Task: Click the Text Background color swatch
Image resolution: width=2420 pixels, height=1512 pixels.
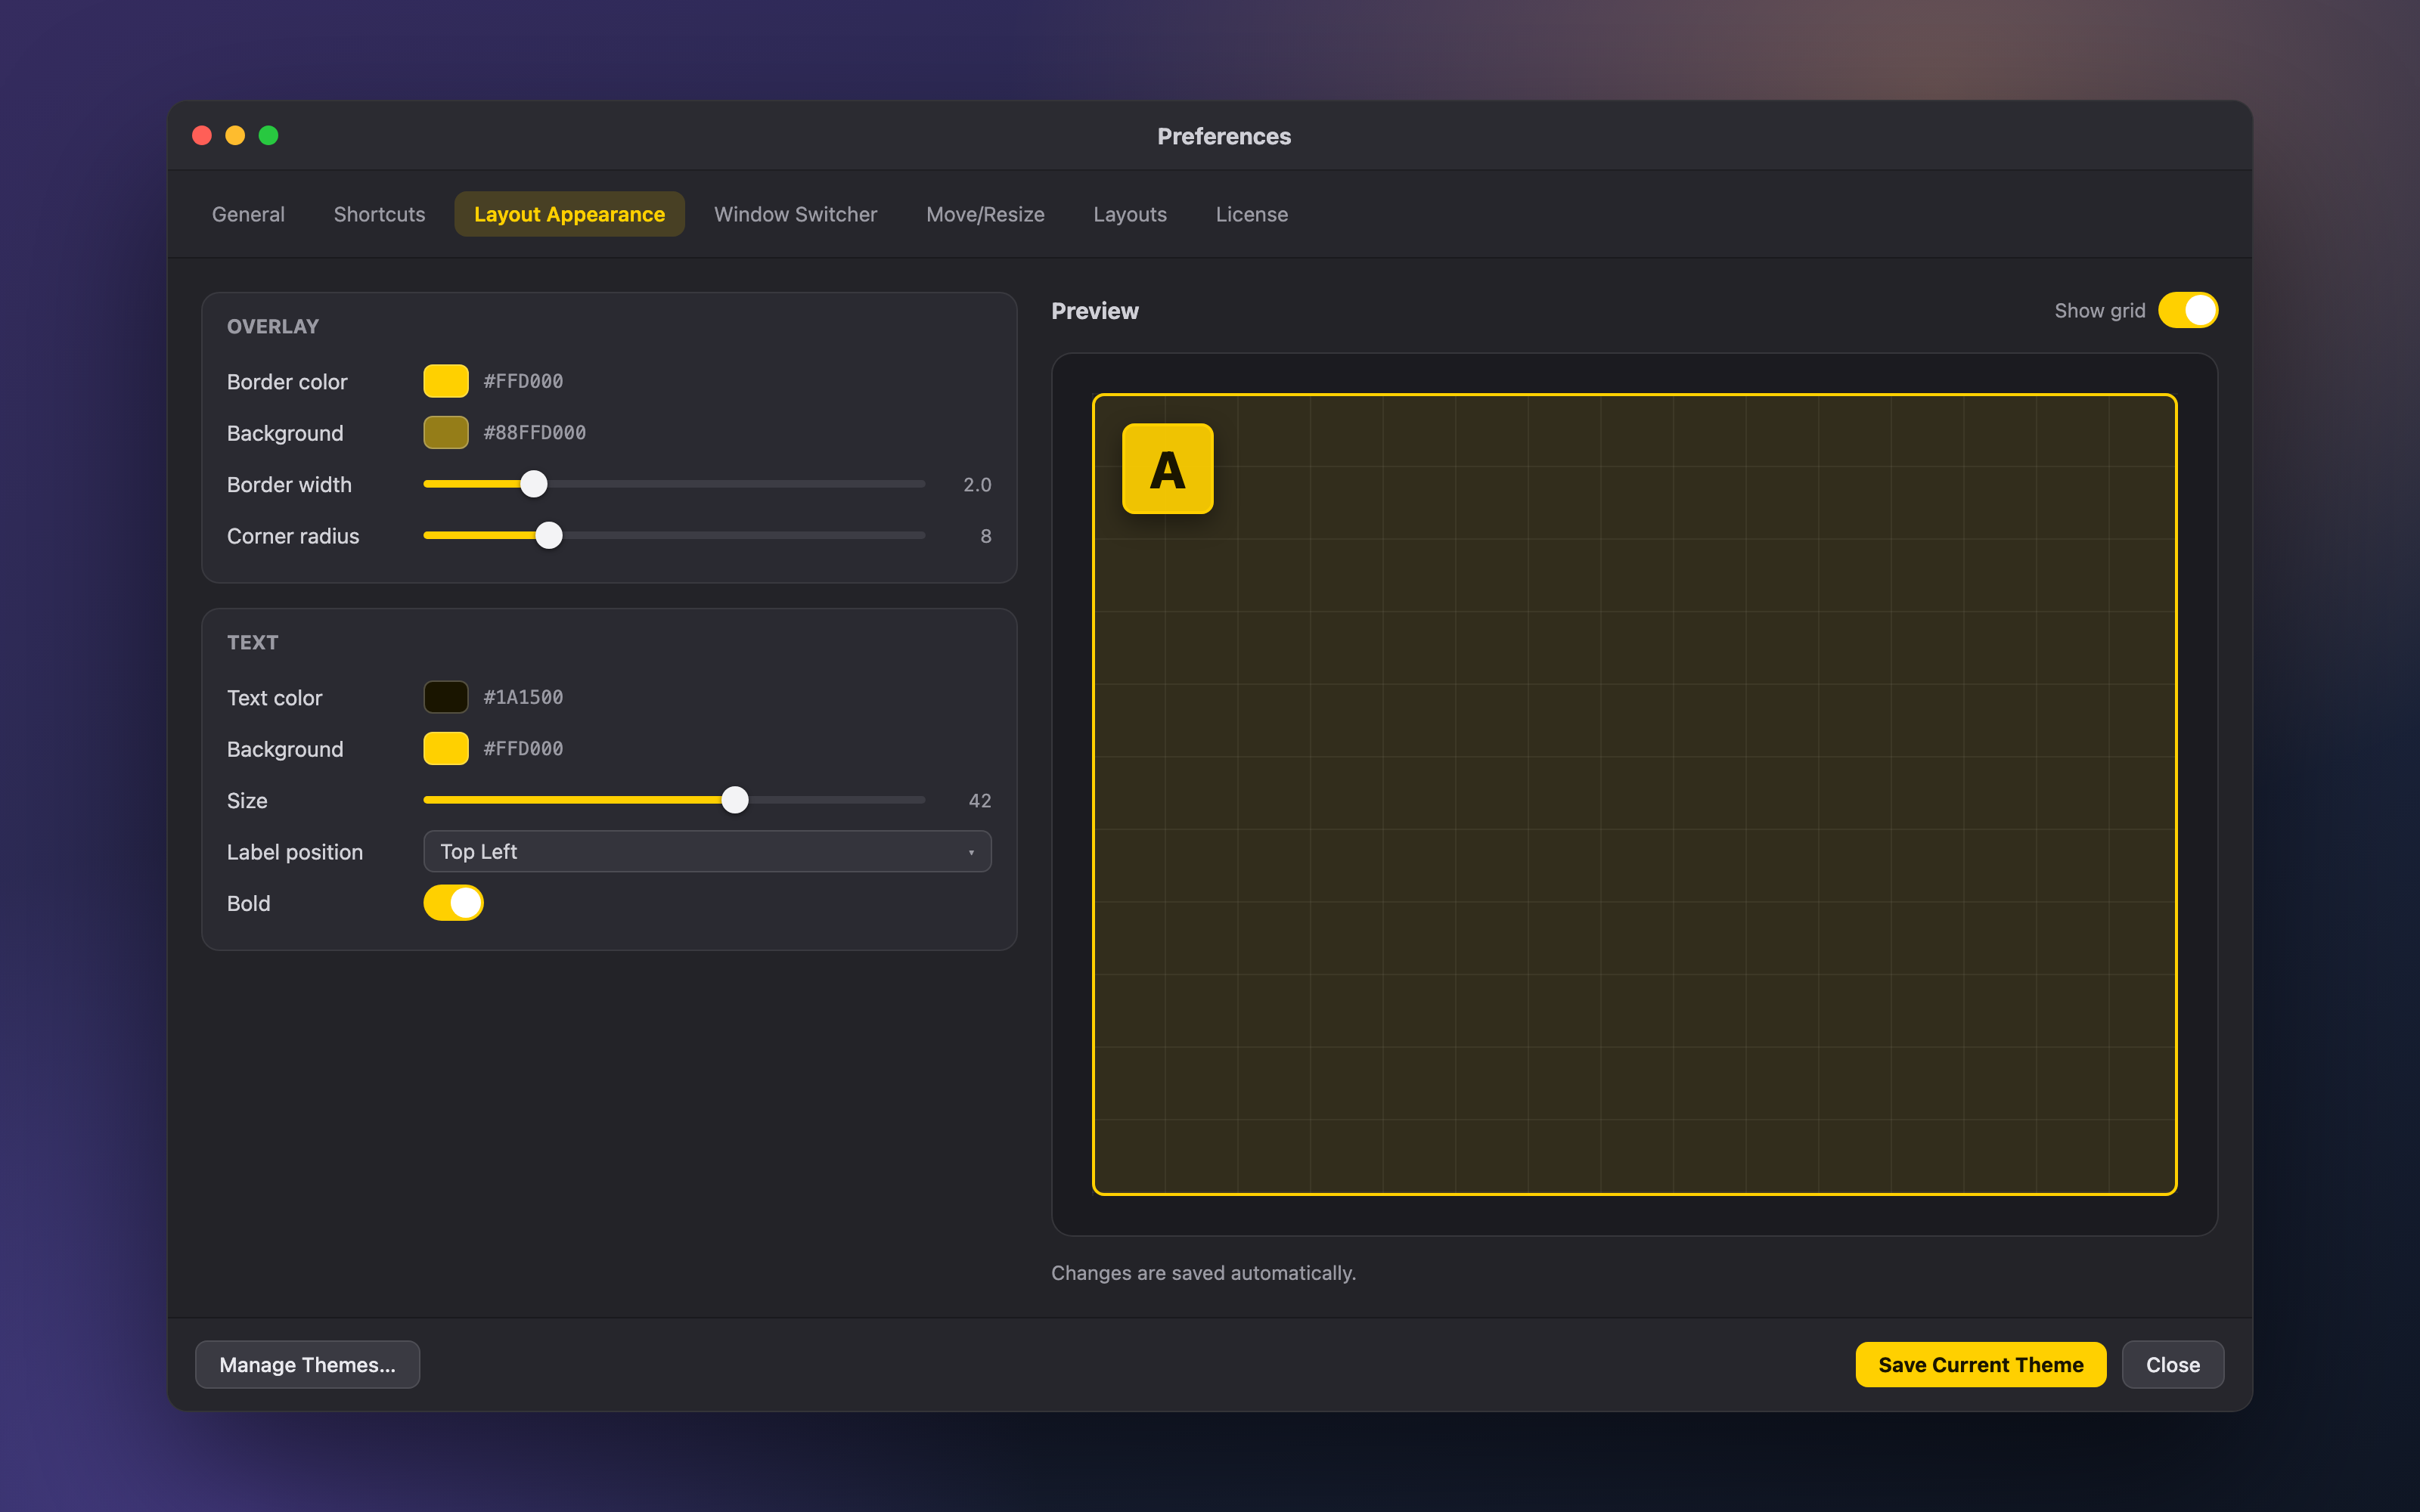Action: point(446,749)
